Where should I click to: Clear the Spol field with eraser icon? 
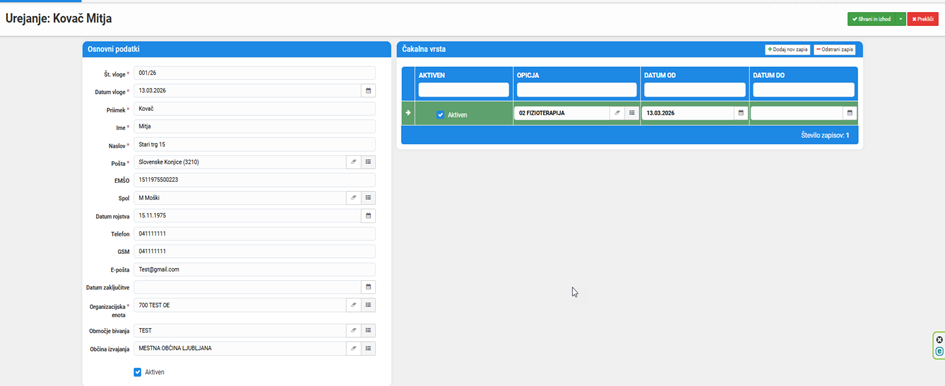pos(354,198)
